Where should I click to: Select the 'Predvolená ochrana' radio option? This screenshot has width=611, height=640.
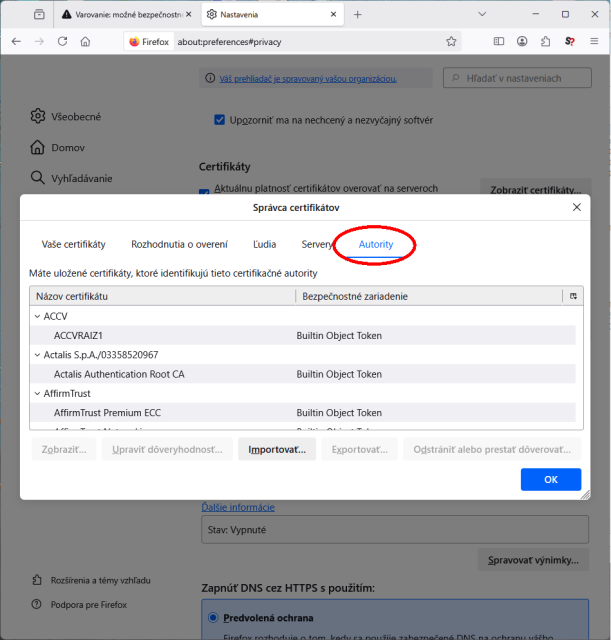pos(212,618)
